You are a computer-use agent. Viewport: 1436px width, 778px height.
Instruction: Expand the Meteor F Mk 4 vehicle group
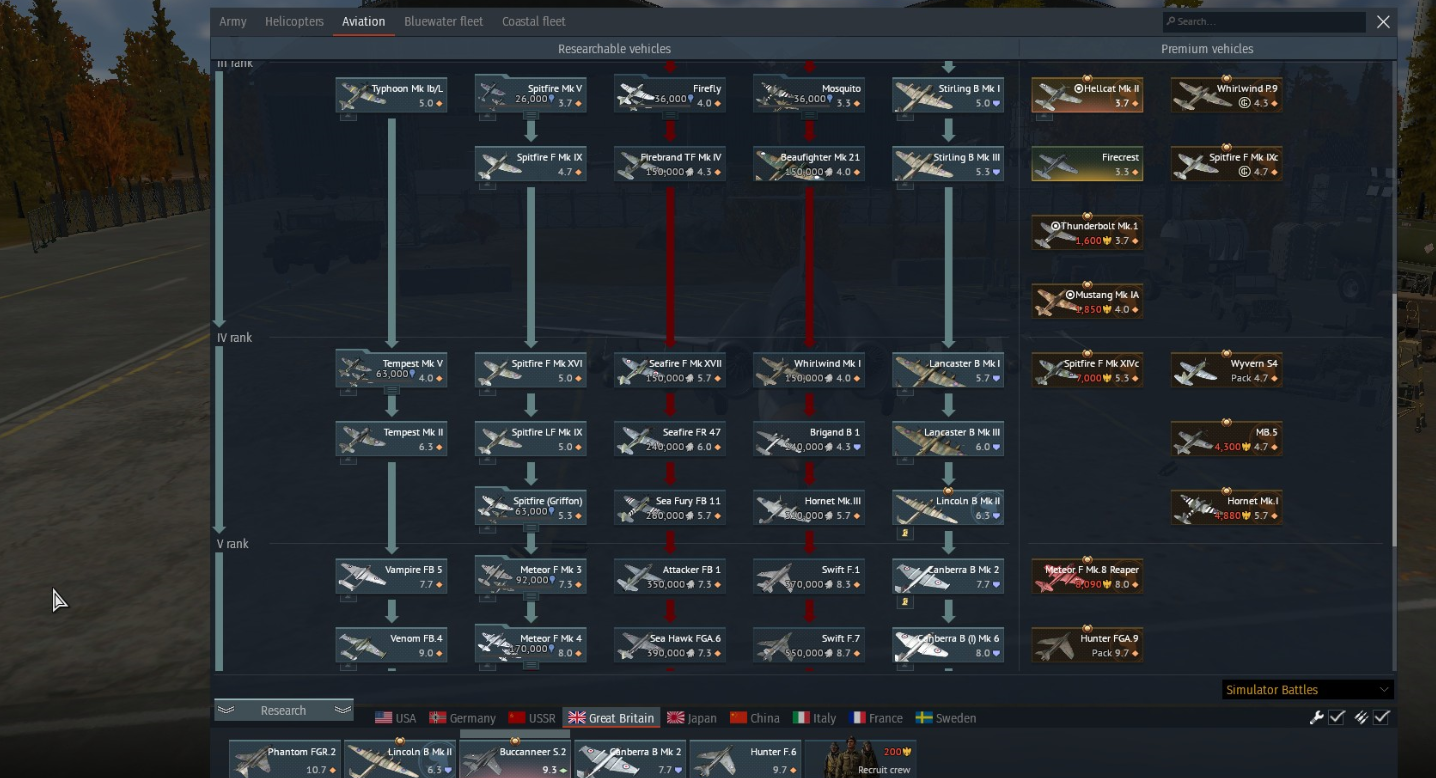pyautogui.click(x=530, y=646)
